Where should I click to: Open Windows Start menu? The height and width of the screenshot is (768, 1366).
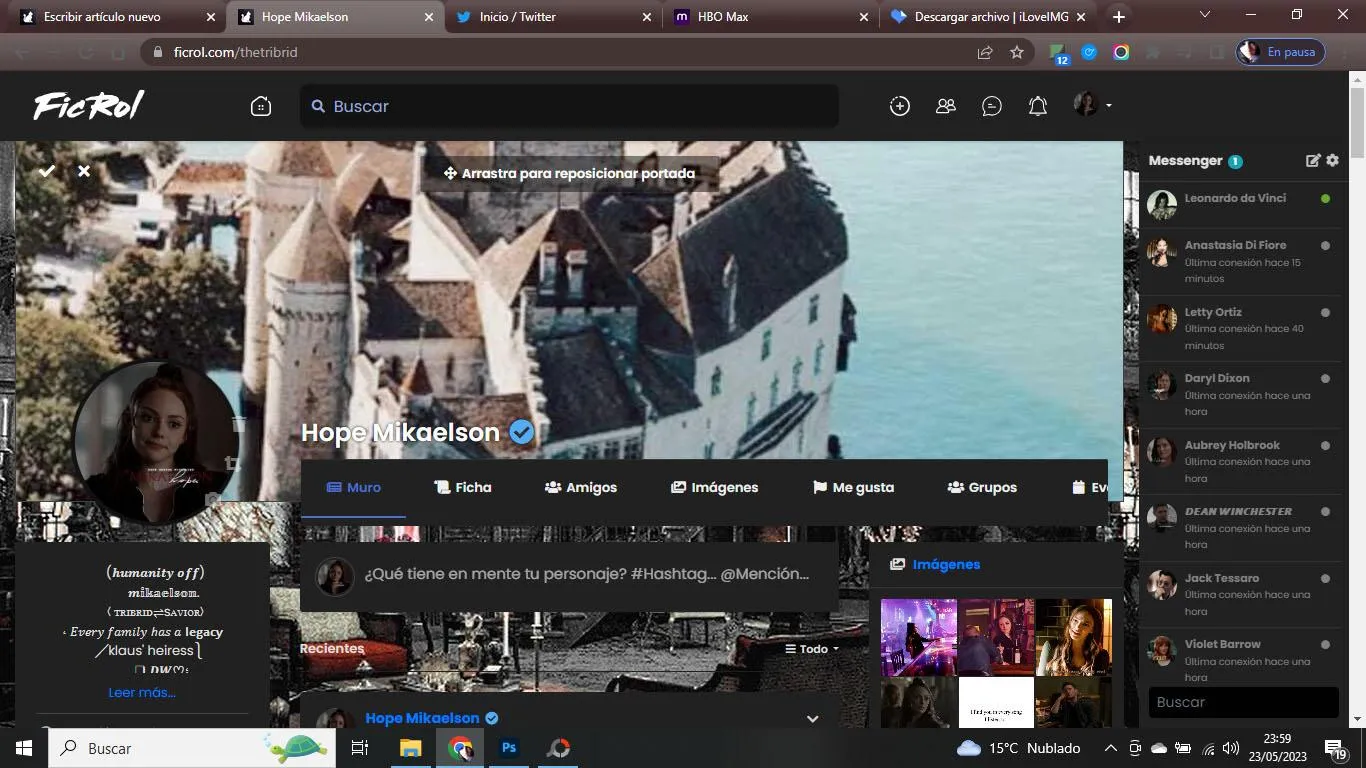coord(23,748)
